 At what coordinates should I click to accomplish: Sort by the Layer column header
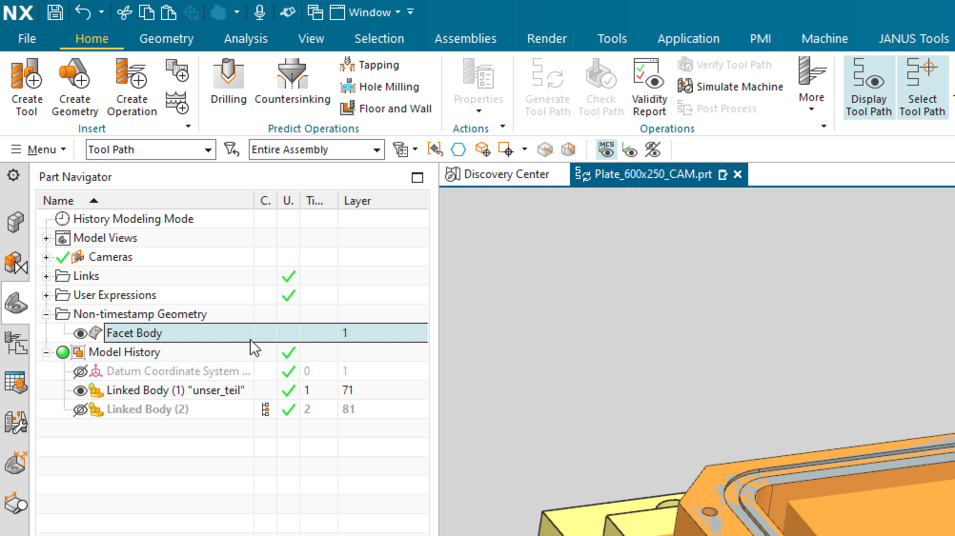tap(383, 200)
